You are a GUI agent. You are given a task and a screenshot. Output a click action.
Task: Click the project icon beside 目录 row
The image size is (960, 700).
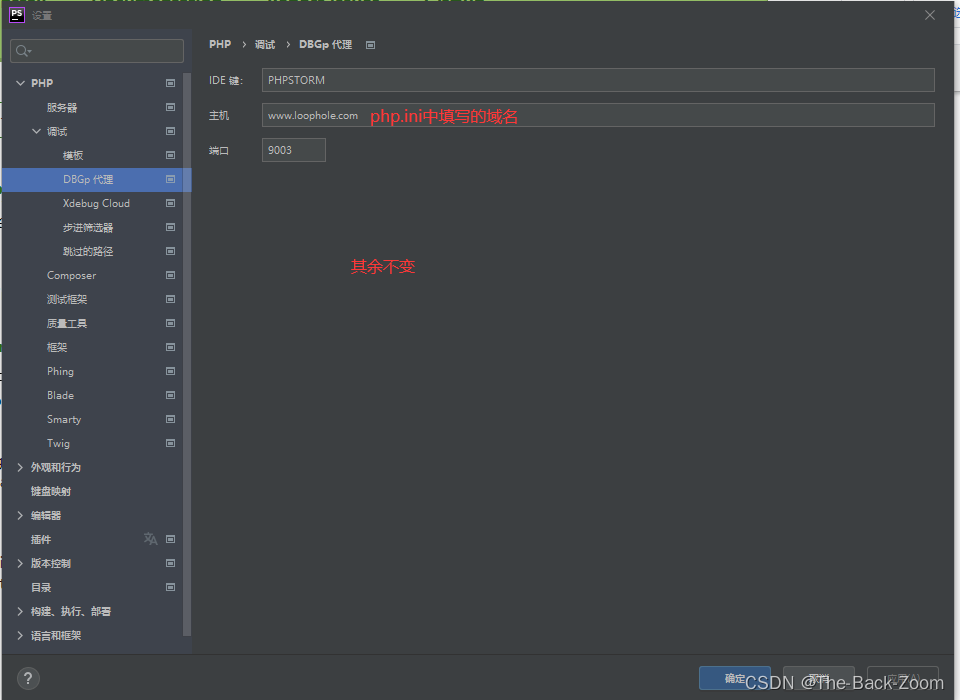(x=170, y=587)
